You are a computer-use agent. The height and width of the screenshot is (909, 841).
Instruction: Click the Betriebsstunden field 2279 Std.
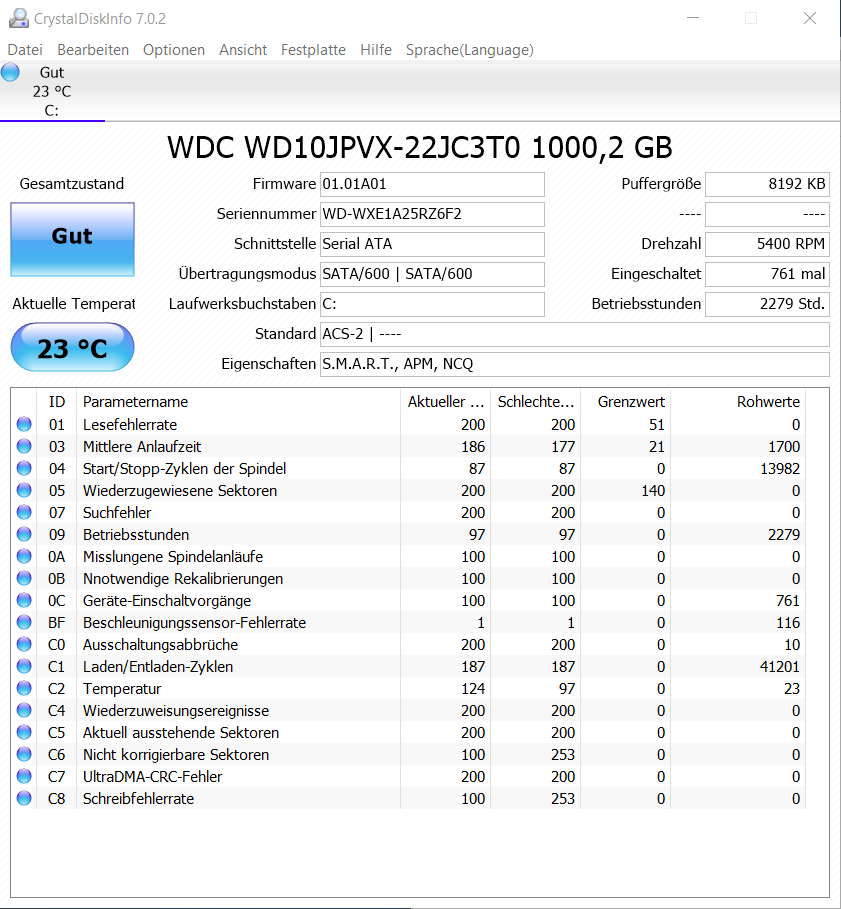(767, 304)
